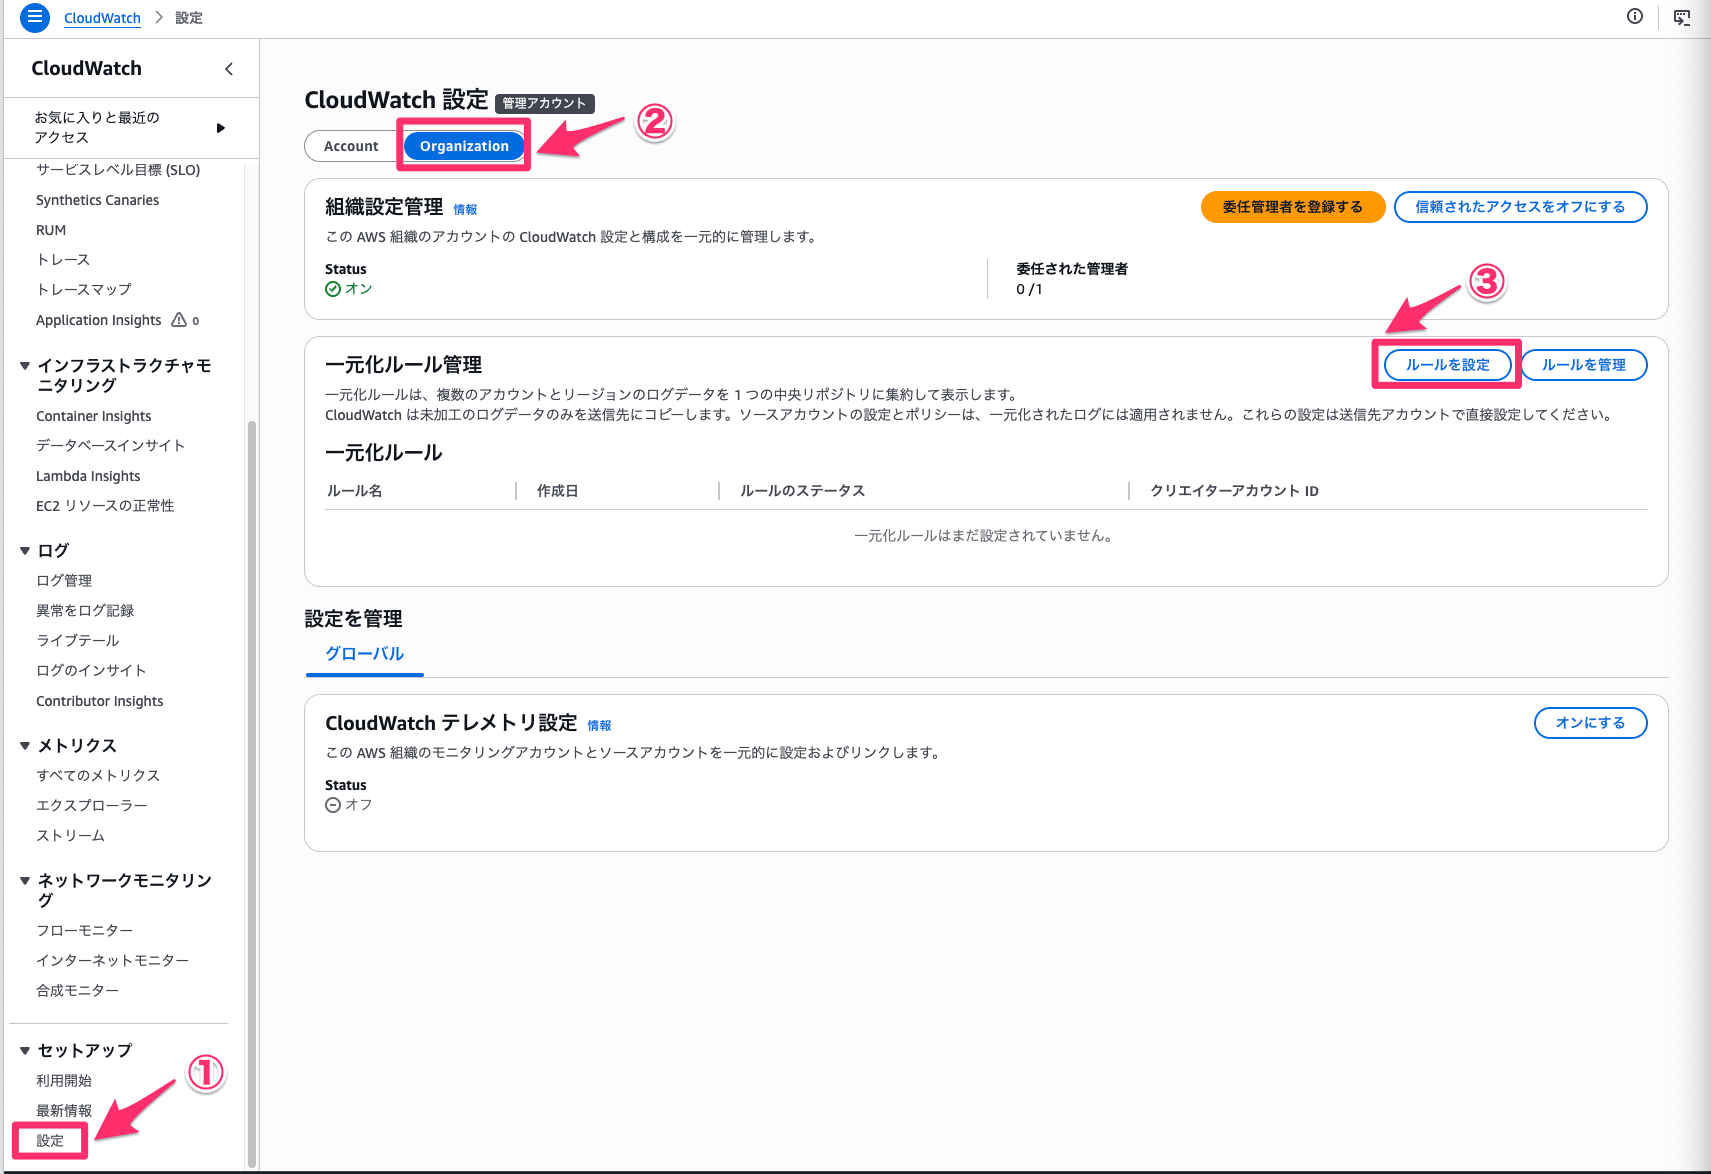The height and width of the screenshot is (1174, 1711).
Task: Click the off status icon under テレメトリ設定
Action: (331, 804)
